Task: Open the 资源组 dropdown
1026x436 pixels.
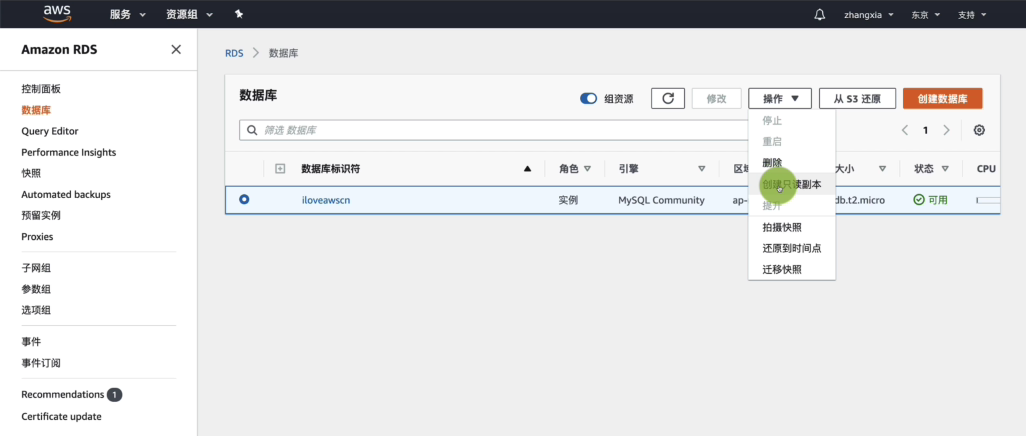Action: pyautogui.click(x=189, y=14)
